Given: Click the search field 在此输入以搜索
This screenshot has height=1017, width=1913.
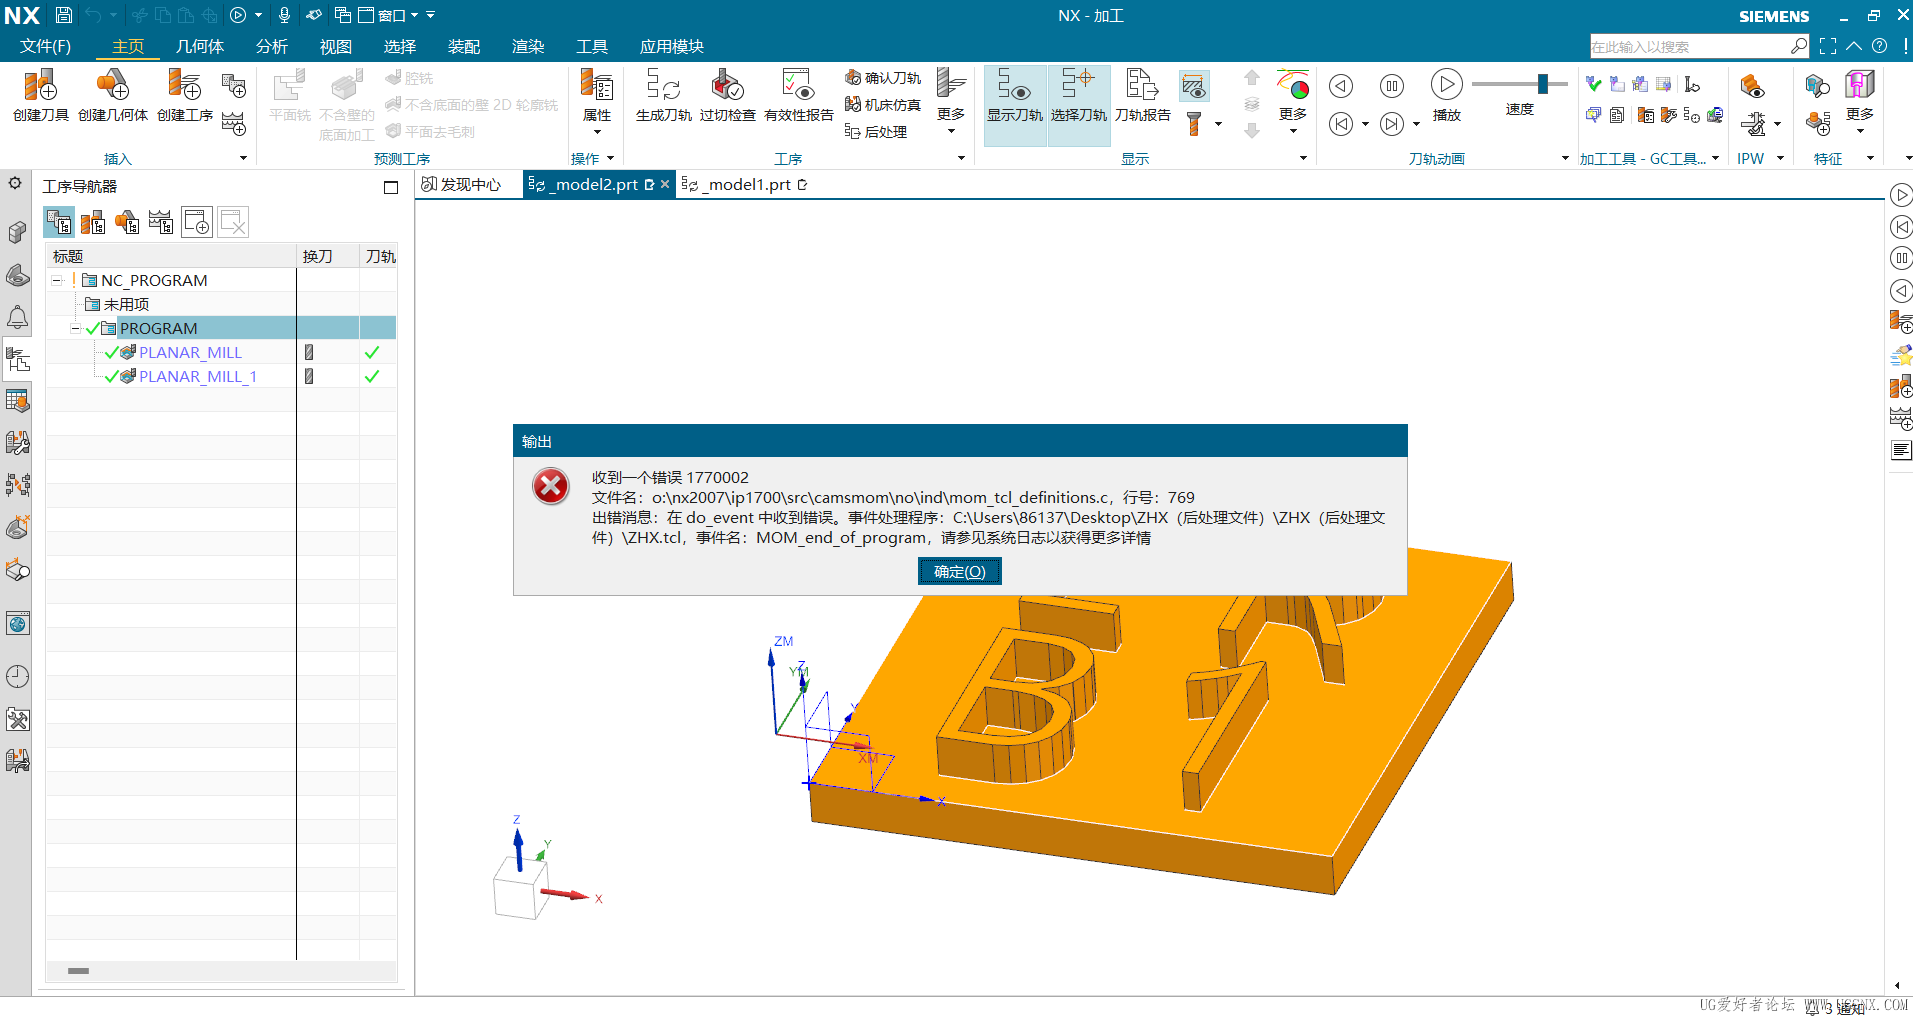Looking at the screenshot, I should click(1690, 46).
